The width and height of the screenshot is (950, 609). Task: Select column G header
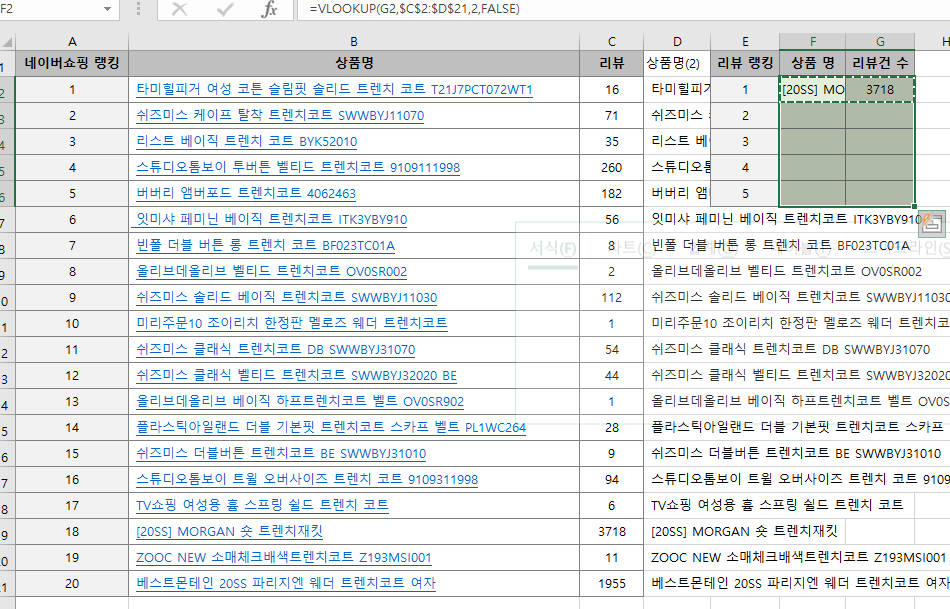[x=880, y=42]
